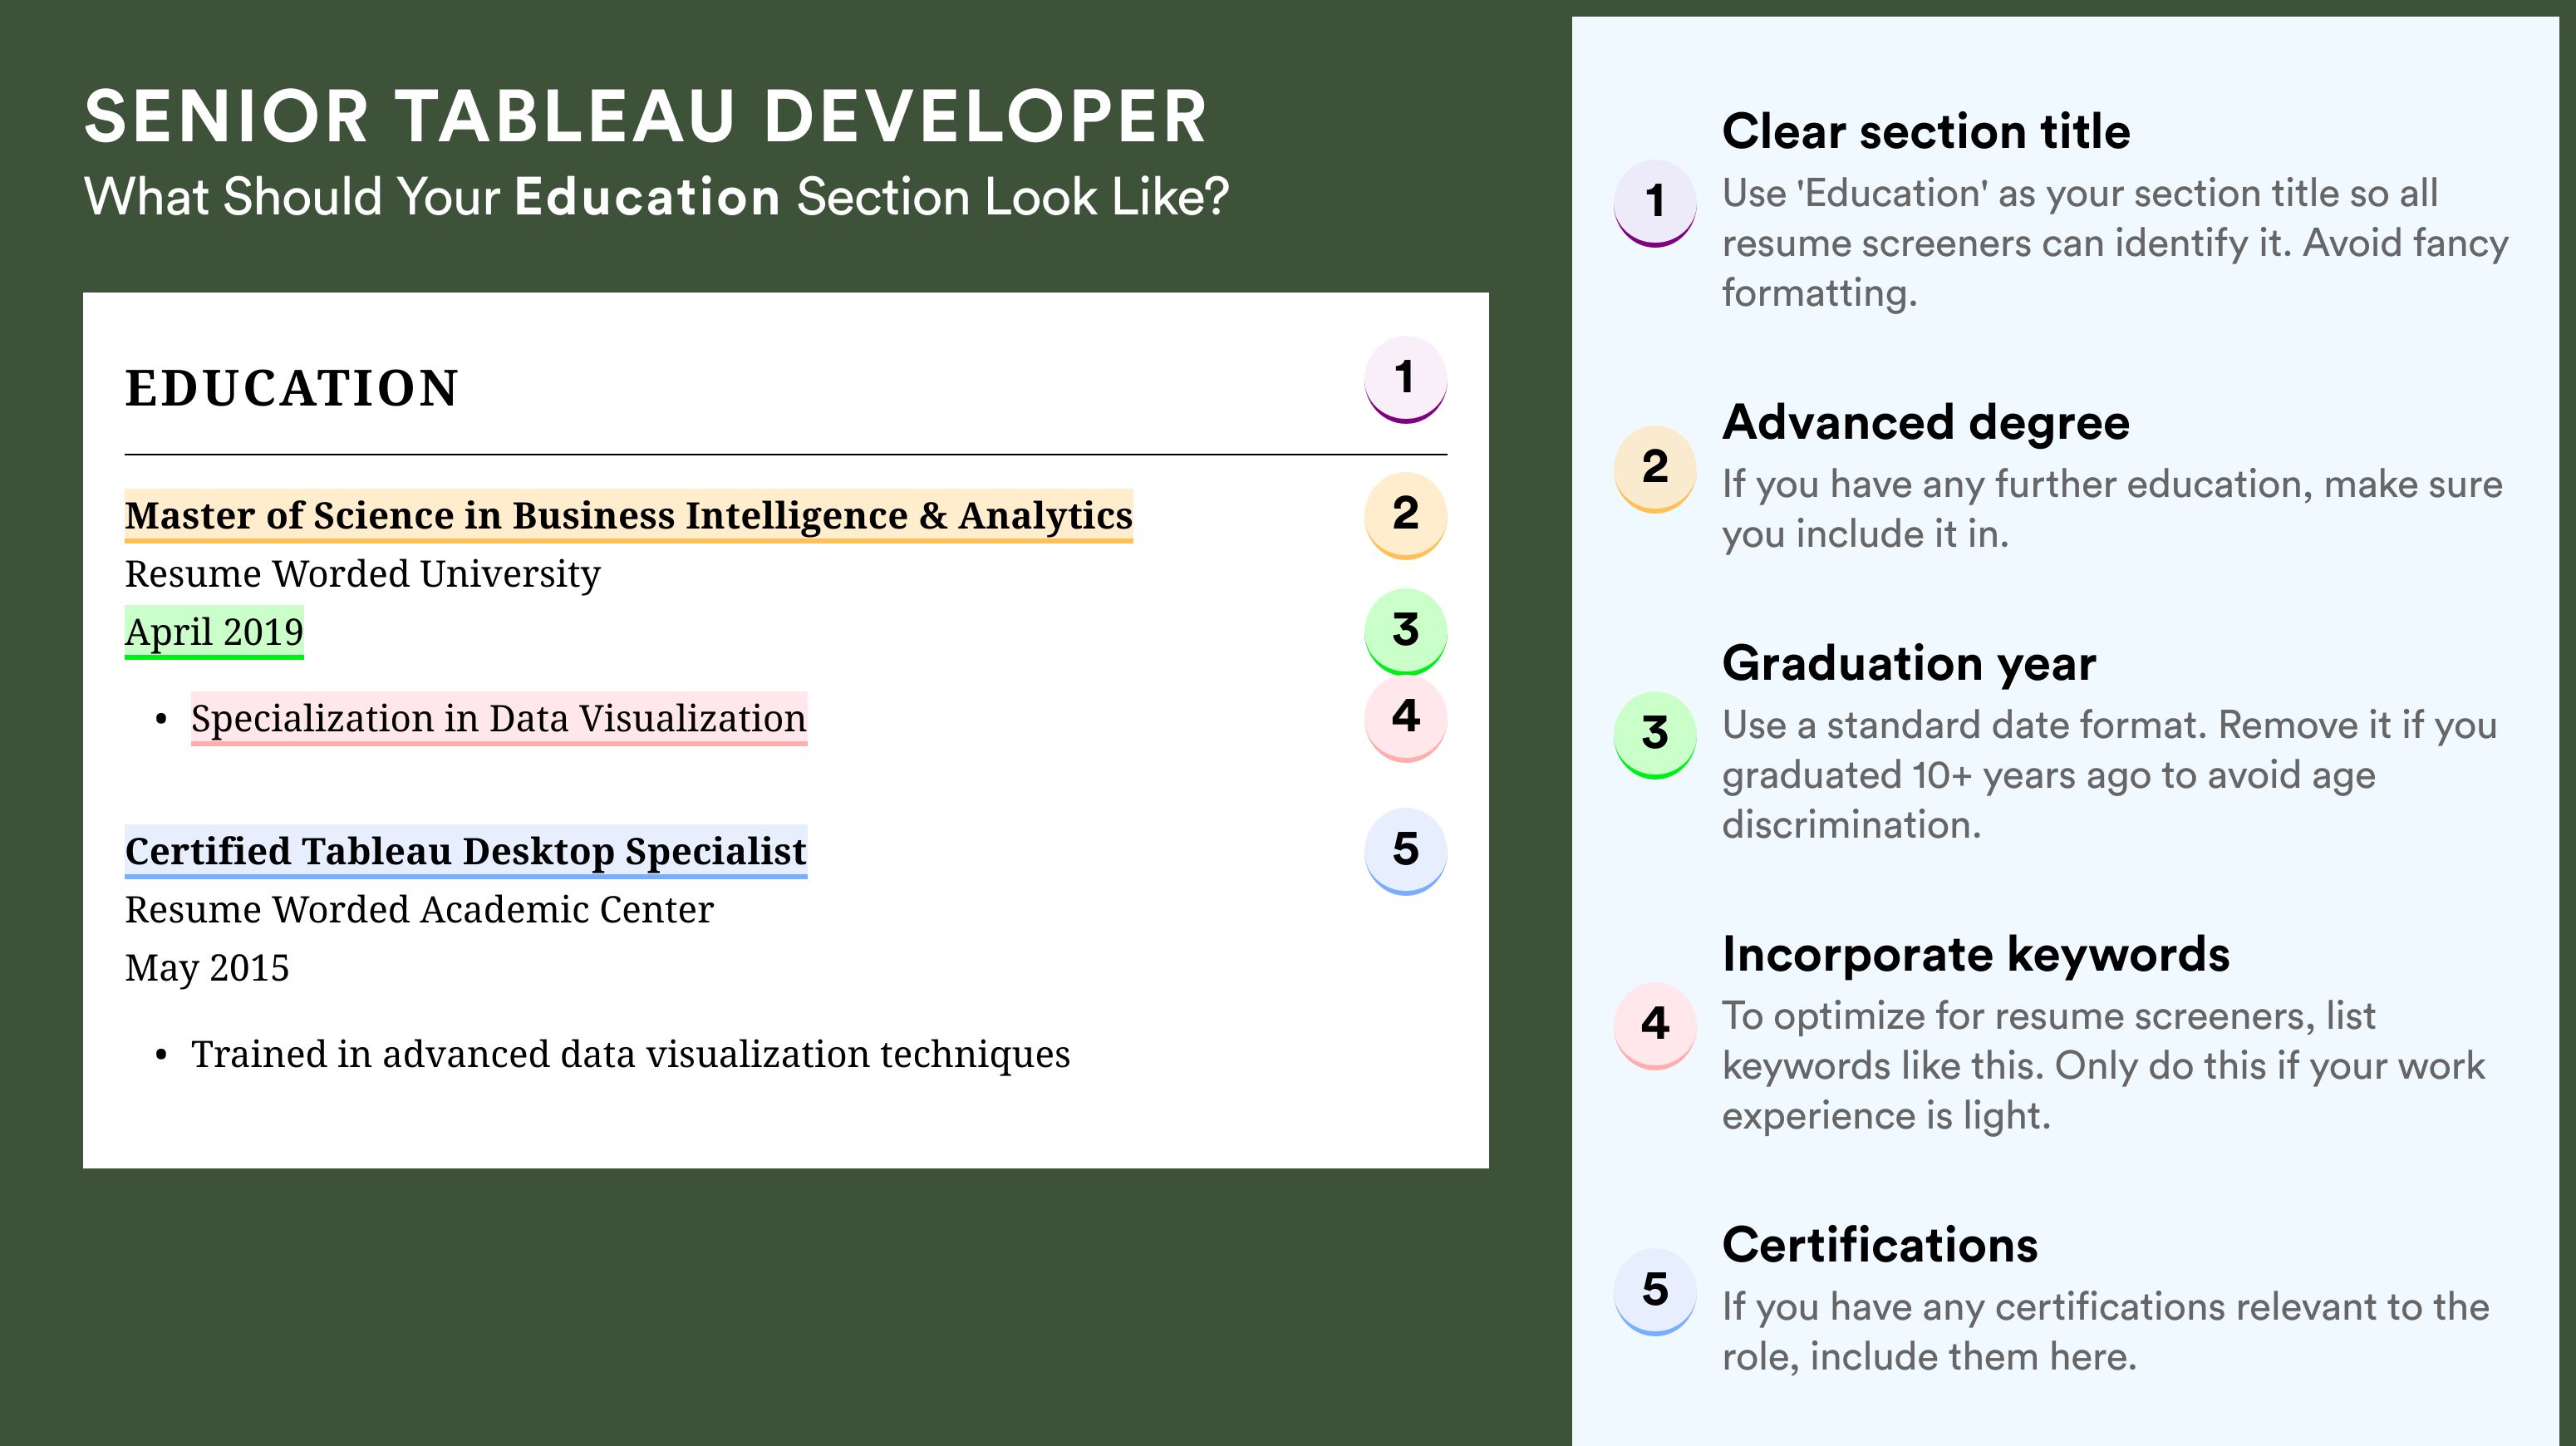The width and height of the screenshot is (2576, 1446).
Task: Select badge 3 beside Graduation year
Action: 1655,735
